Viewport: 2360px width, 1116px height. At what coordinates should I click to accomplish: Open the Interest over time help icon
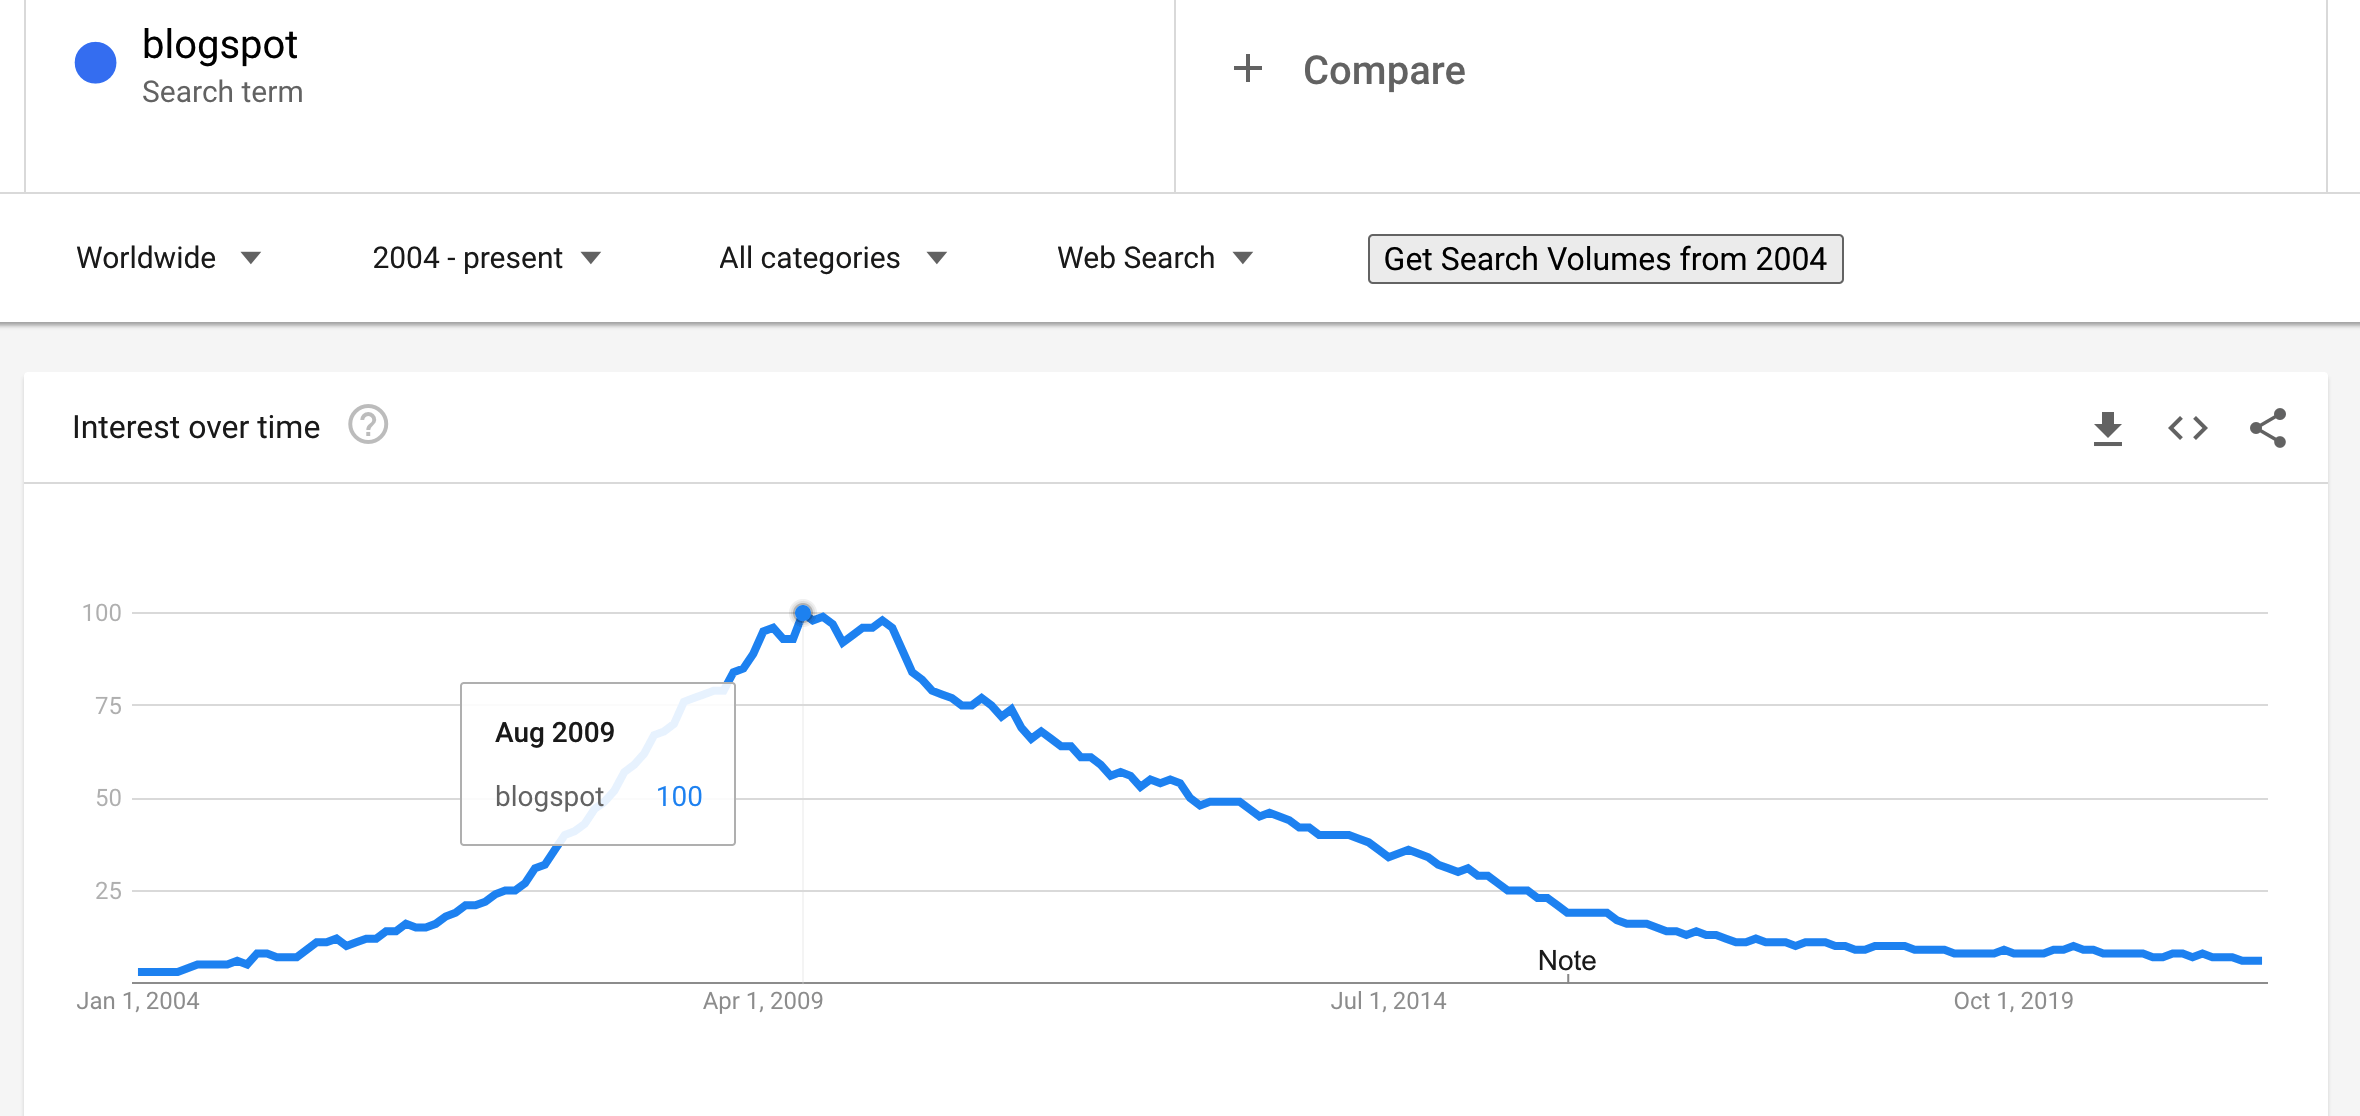pos(368,425)
